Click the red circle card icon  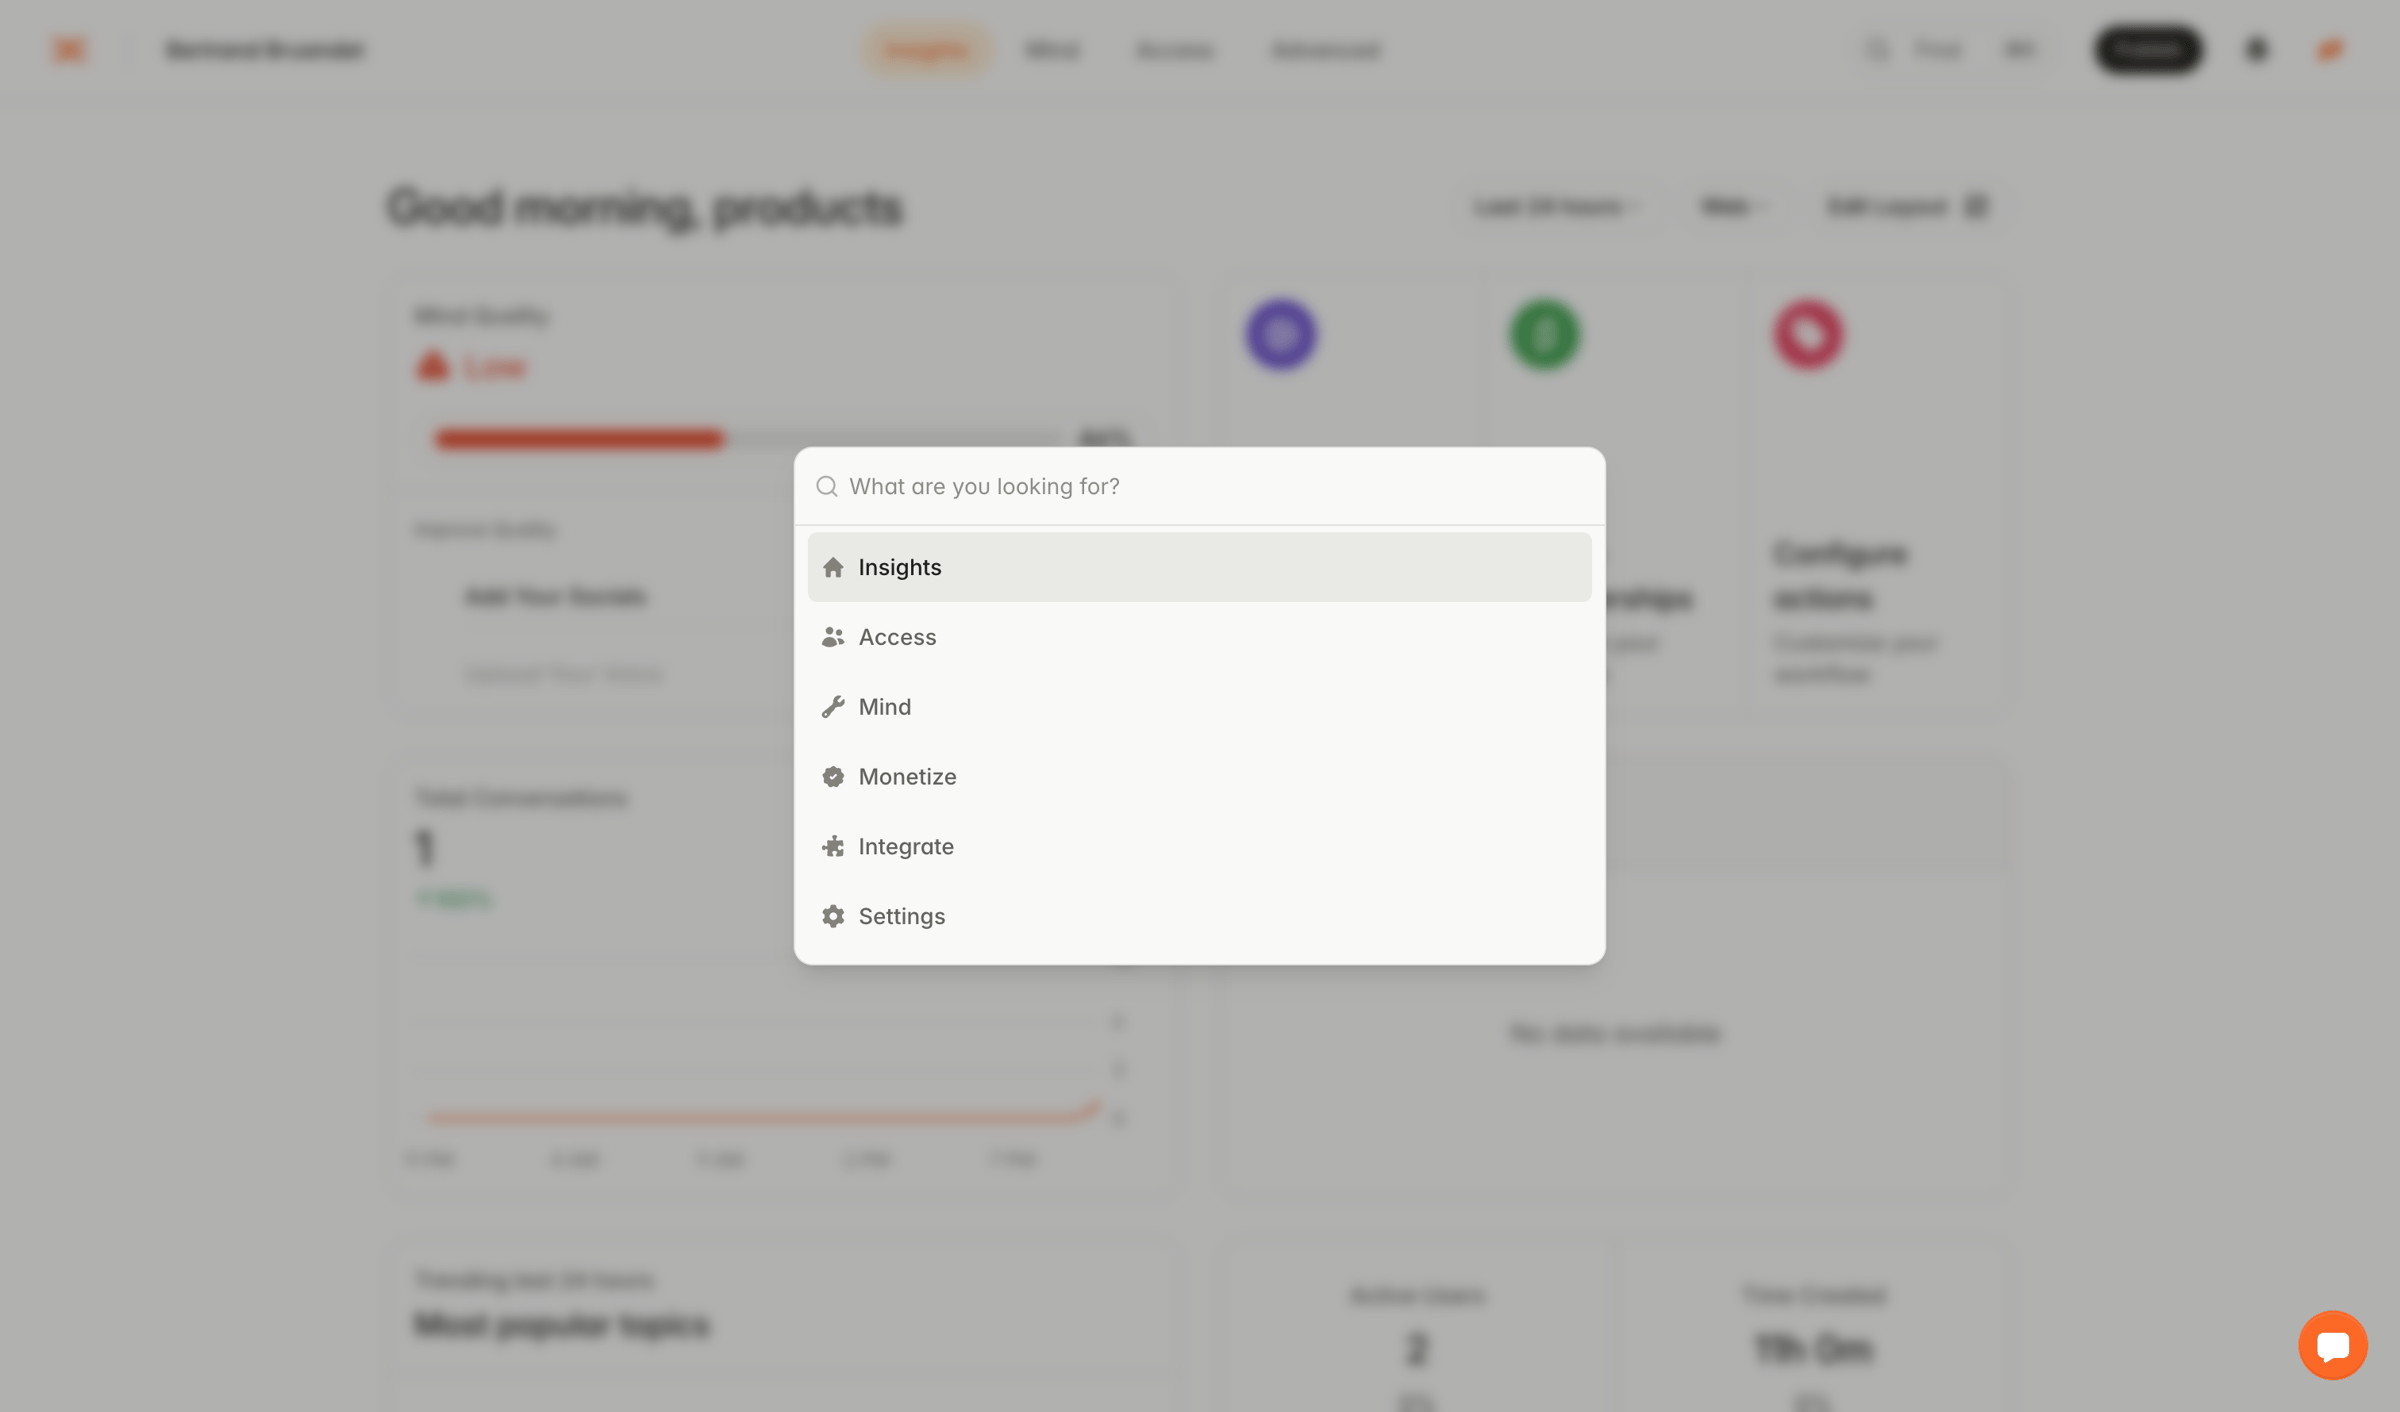1809,335
